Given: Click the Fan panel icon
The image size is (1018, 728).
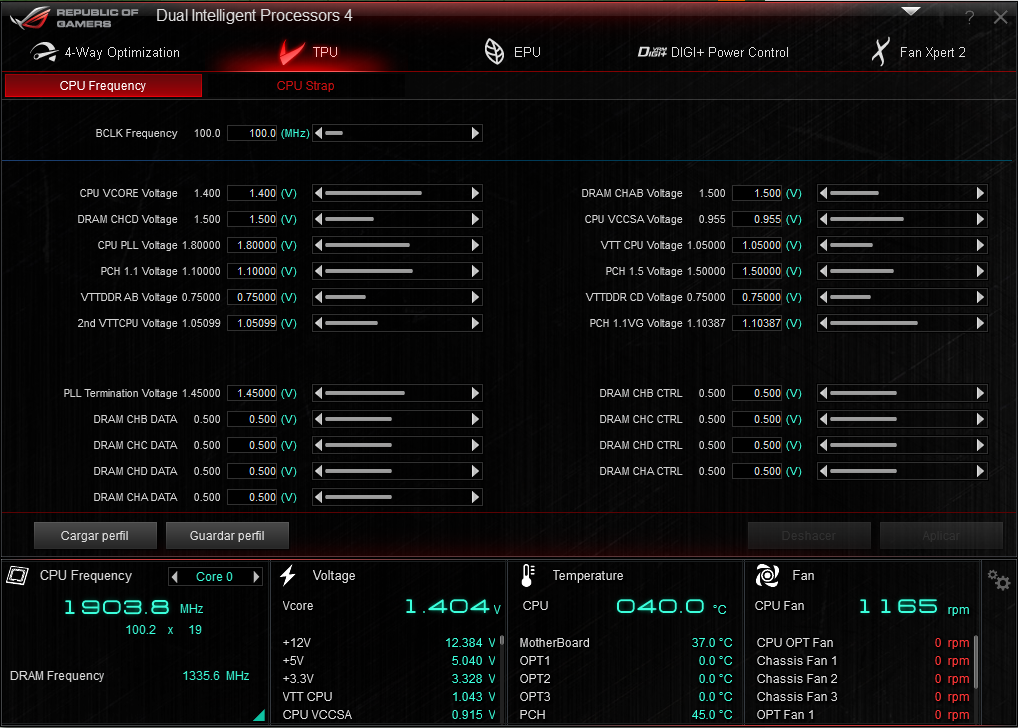Looking at the screenshot, I should pyautogui.click(x=767, y=575).
